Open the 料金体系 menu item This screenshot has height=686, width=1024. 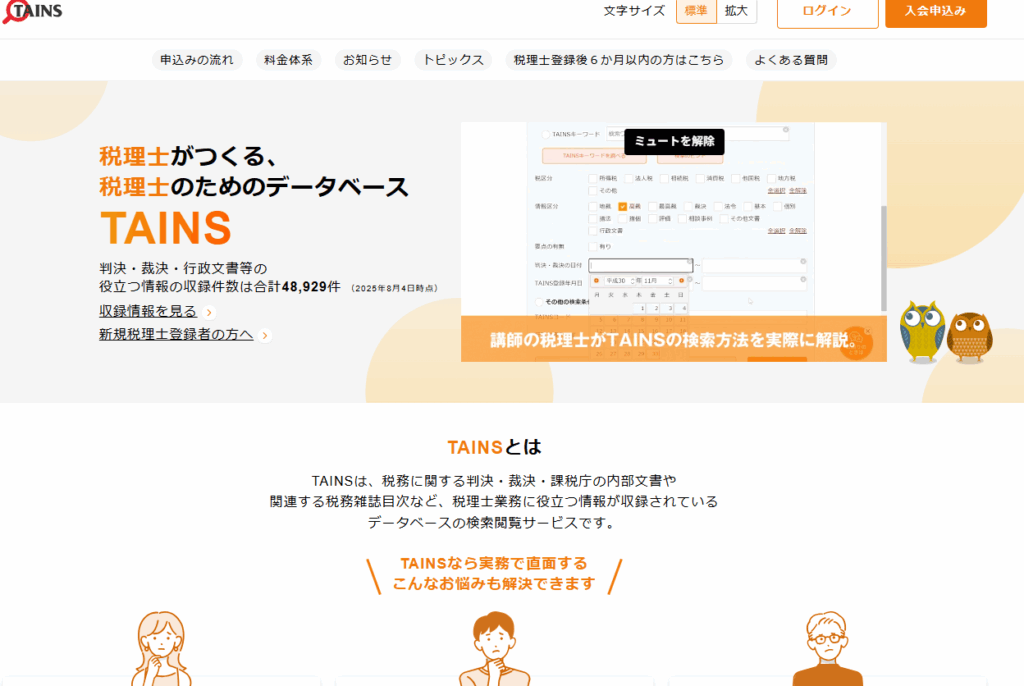289,60
